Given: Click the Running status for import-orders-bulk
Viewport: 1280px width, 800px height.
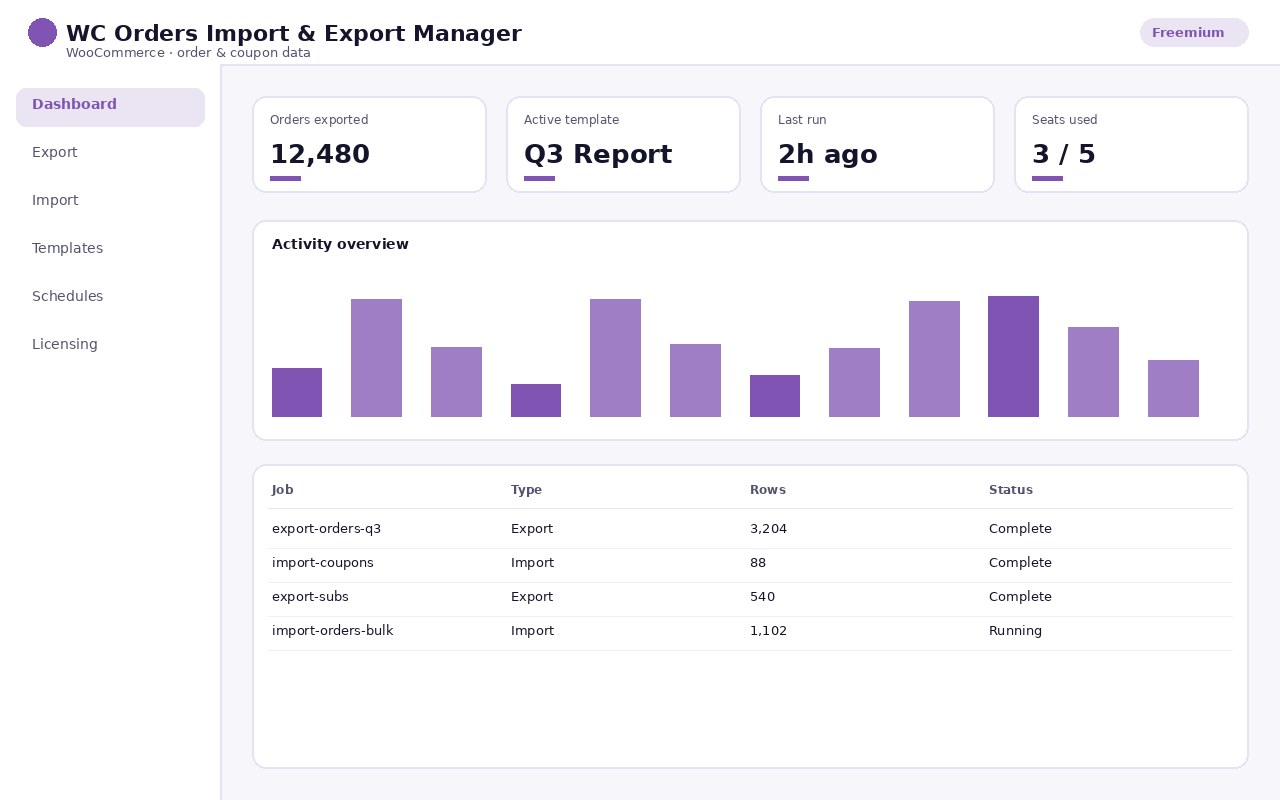Looking at the screenshot, I should click(1015, 631).
